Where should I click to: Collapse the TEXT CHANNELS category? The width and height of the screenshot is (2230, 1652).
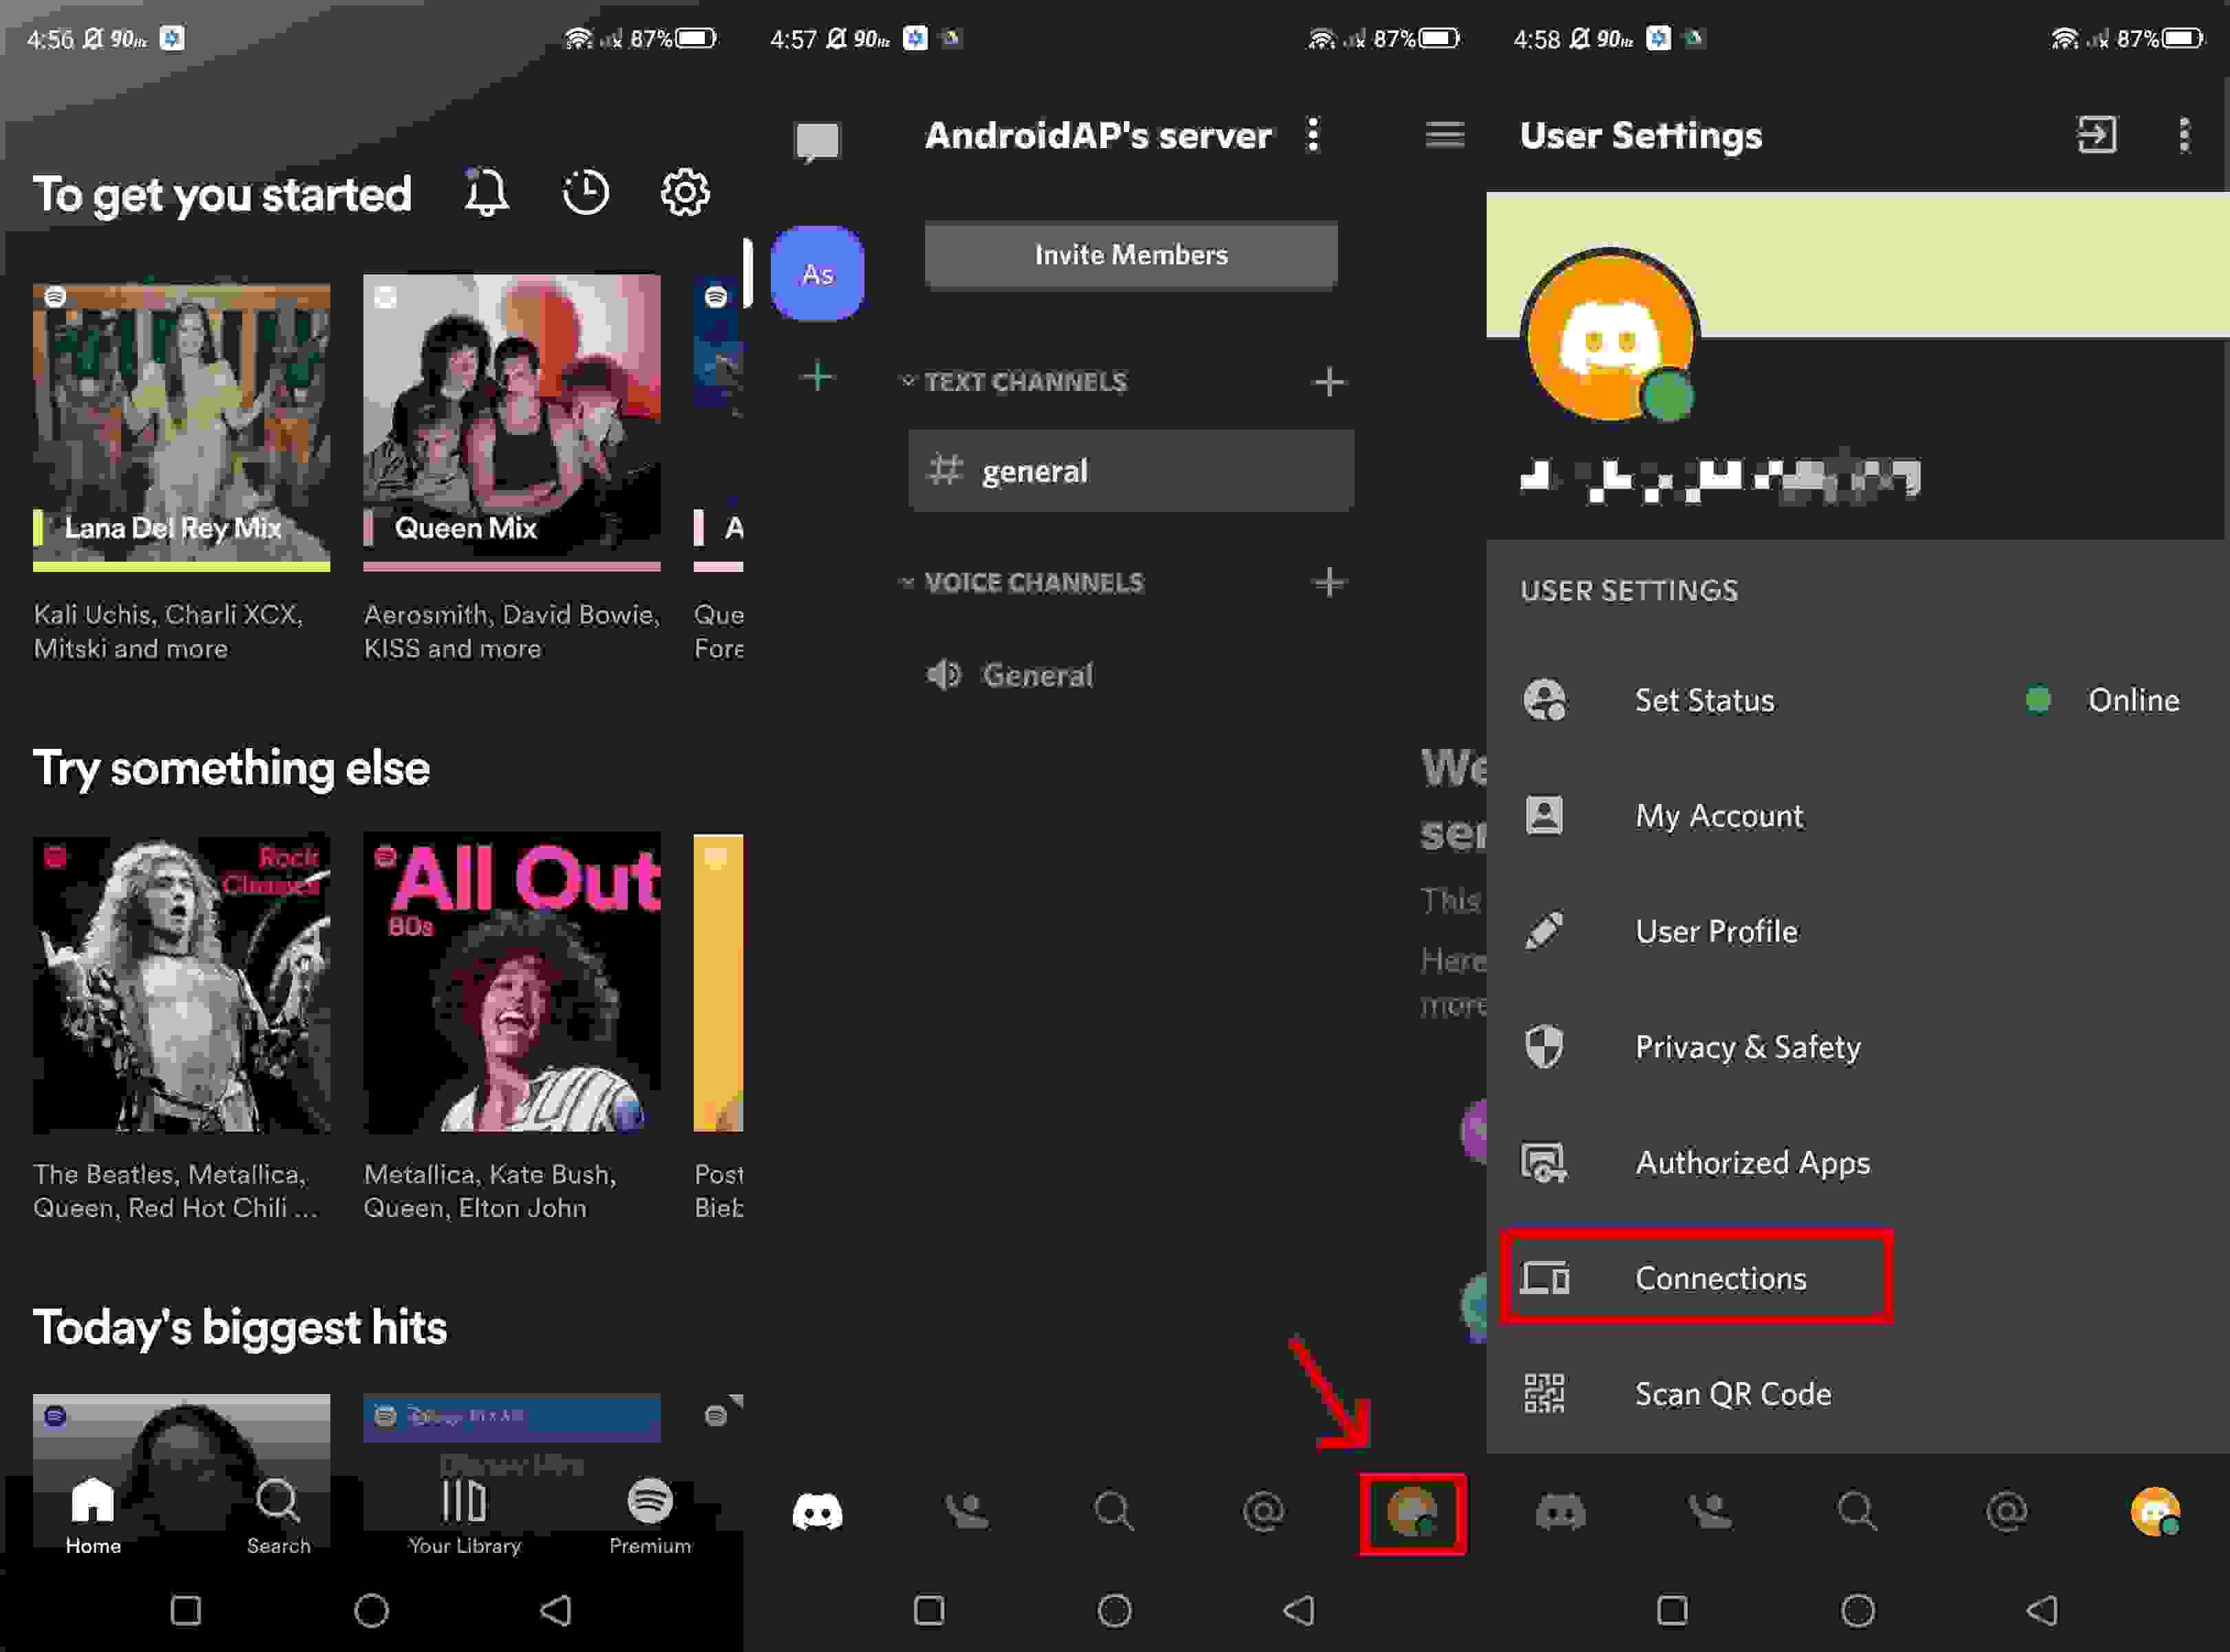point(1015,381)
